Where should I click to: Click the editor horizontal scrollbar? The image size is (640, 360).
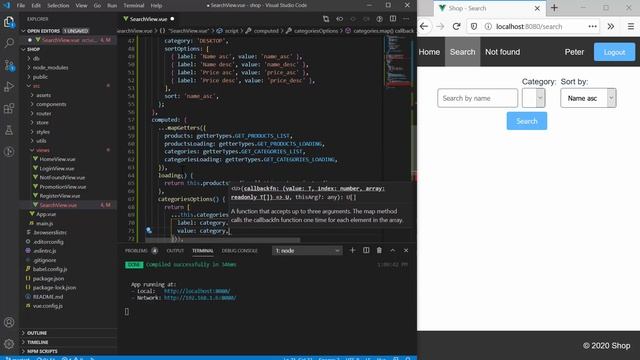[x=223, y=240]
